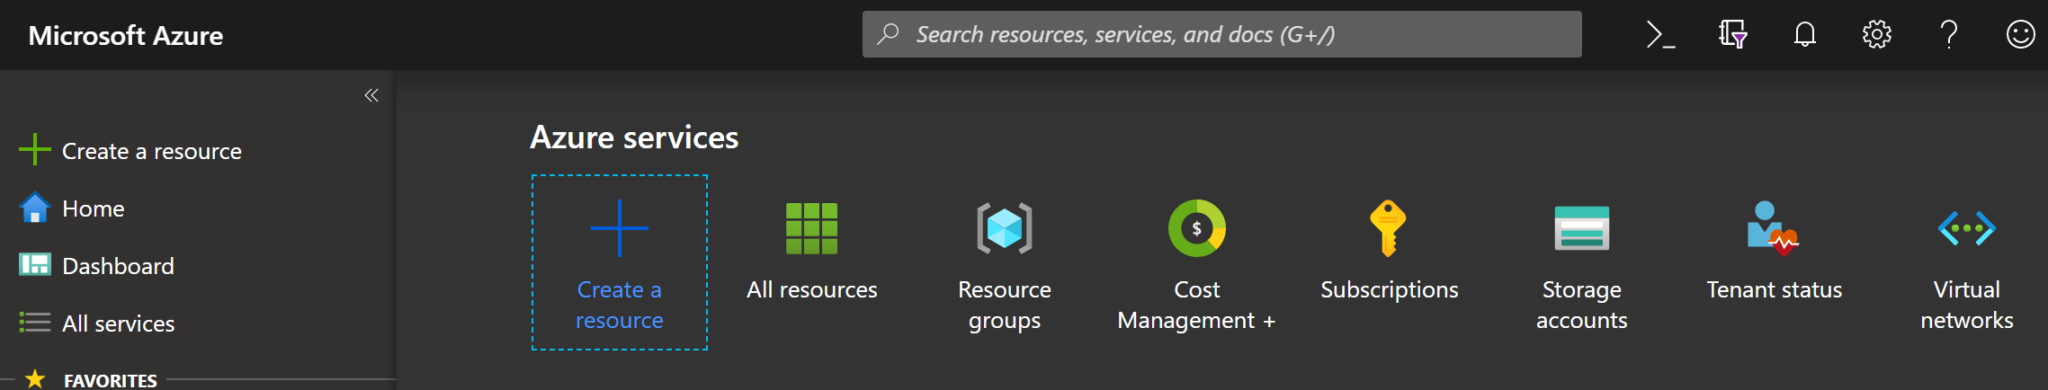
Task: Open Subscriptions key icon
Action: point(1389,229)
